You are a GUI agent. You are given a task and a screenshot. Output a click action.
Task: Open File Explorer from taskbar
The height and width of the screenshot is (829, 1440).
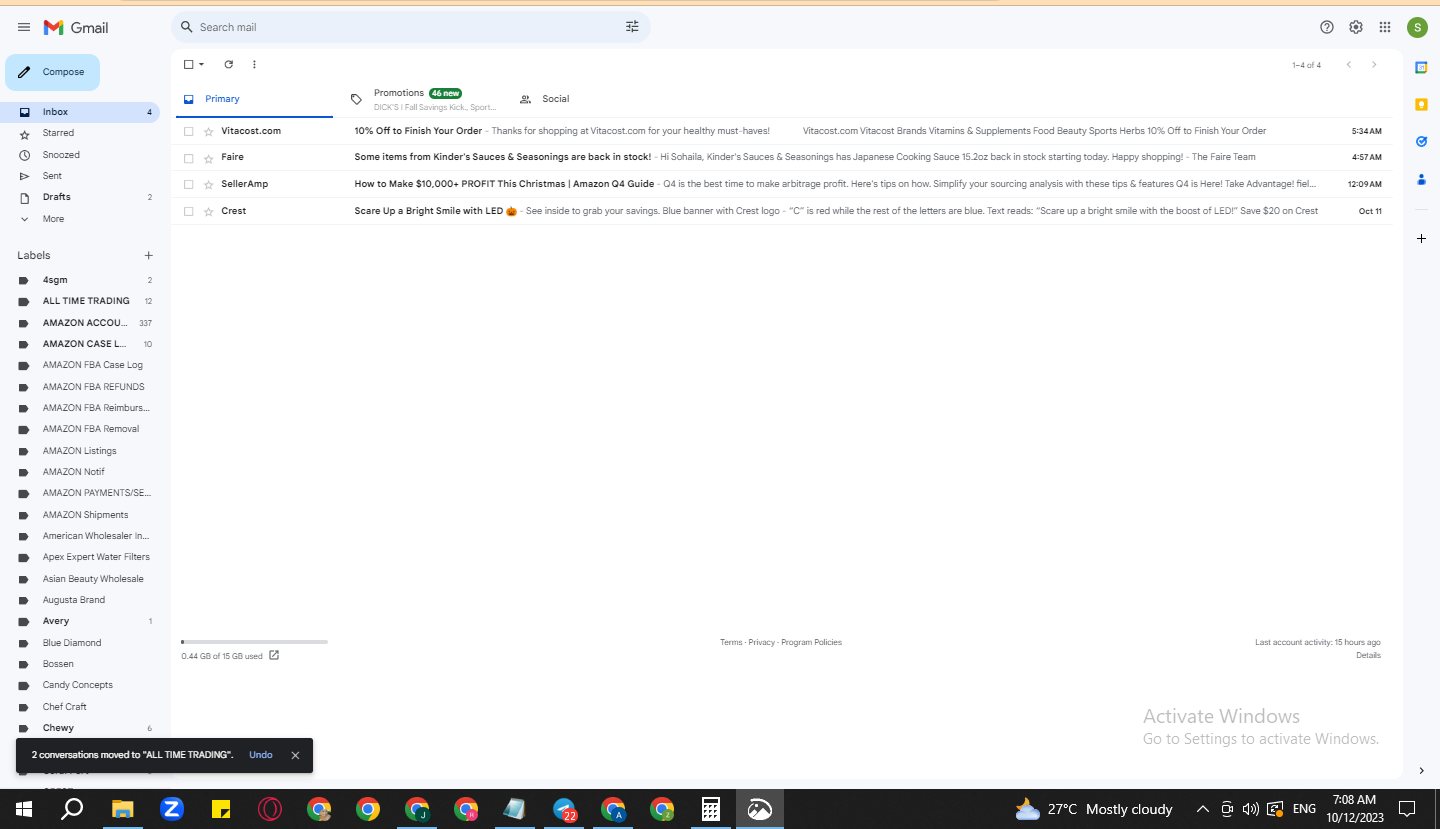(x=122, y=808)
